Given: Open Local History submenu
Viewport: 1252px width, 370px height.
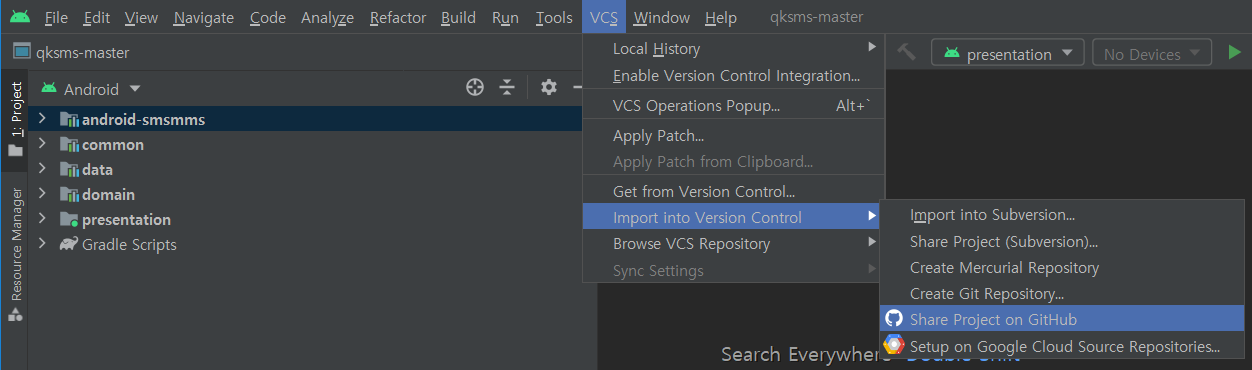Looking at the screenshot, I should pyautogui.click(x=733, y=49).
